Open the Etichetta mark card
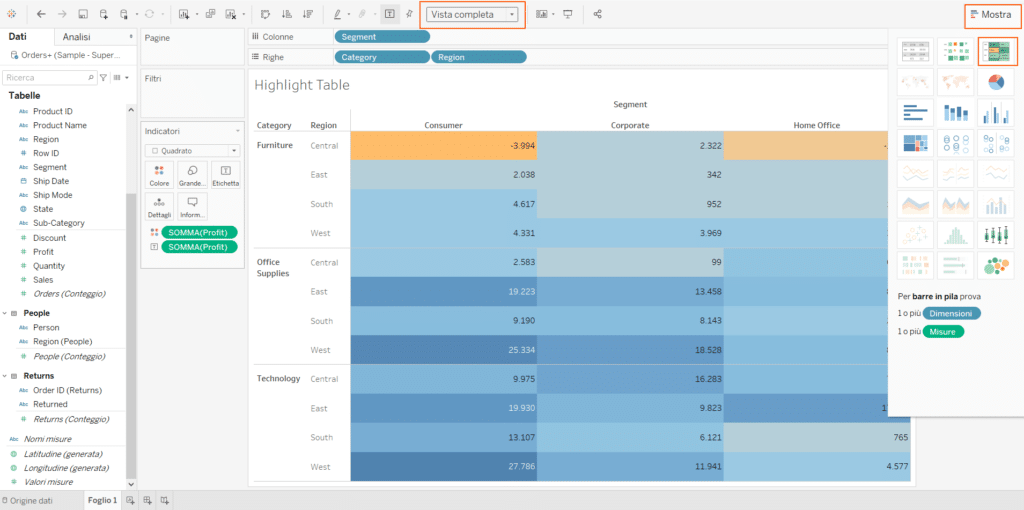The height and width of the screenshot is (510, 1024). [x=225, y=176]
